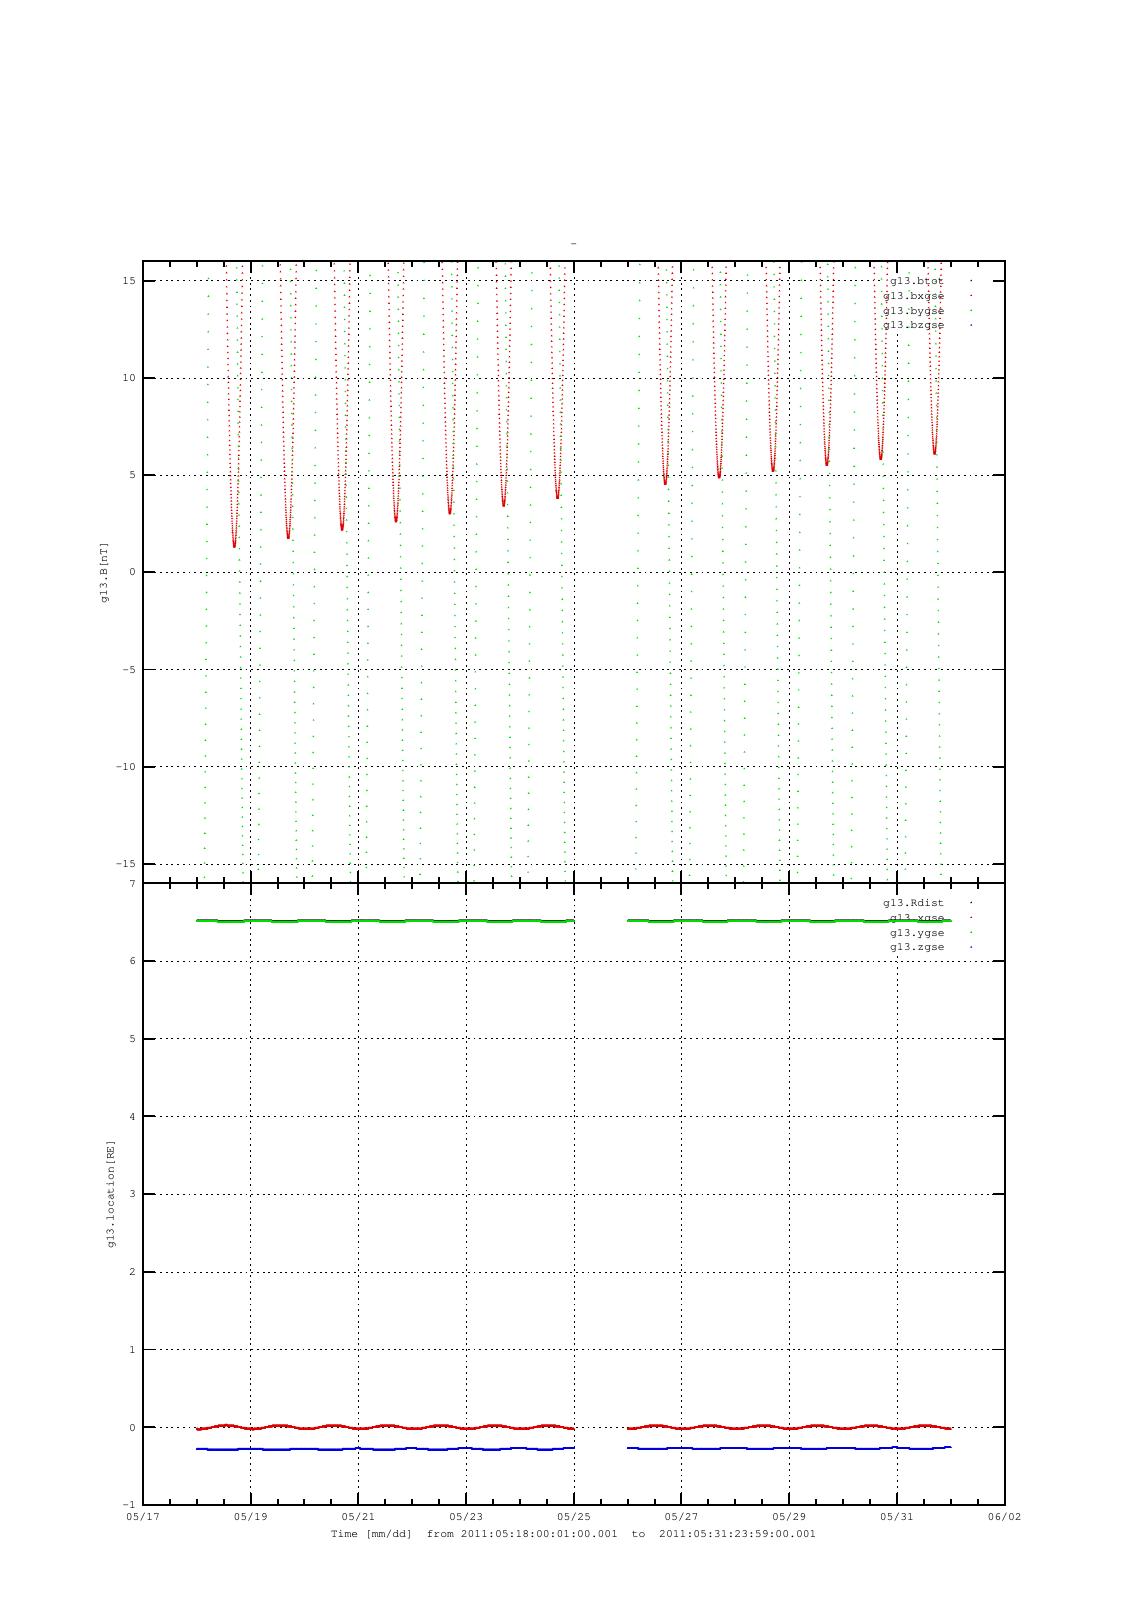Click the 4 tick on the location axis
The height and width of the screenshot is (1600, 1131).
click(x=132, y=1117)
